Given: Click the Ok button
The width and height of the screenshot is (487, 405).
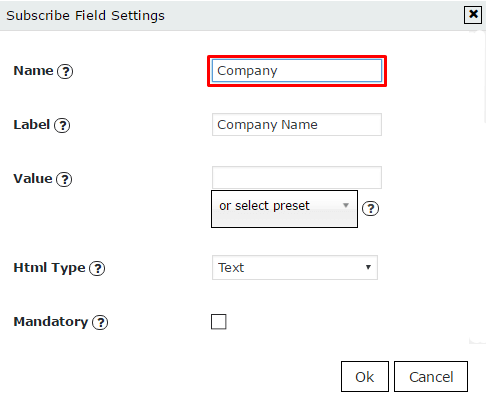Looking at the screenshot, I should click(365, 377).
